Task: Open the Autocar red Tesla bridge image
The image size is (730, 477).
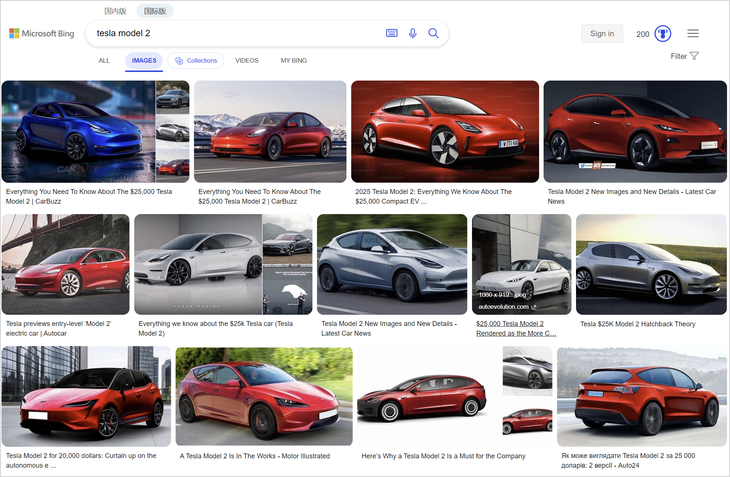Action: [x=66, y=264]
